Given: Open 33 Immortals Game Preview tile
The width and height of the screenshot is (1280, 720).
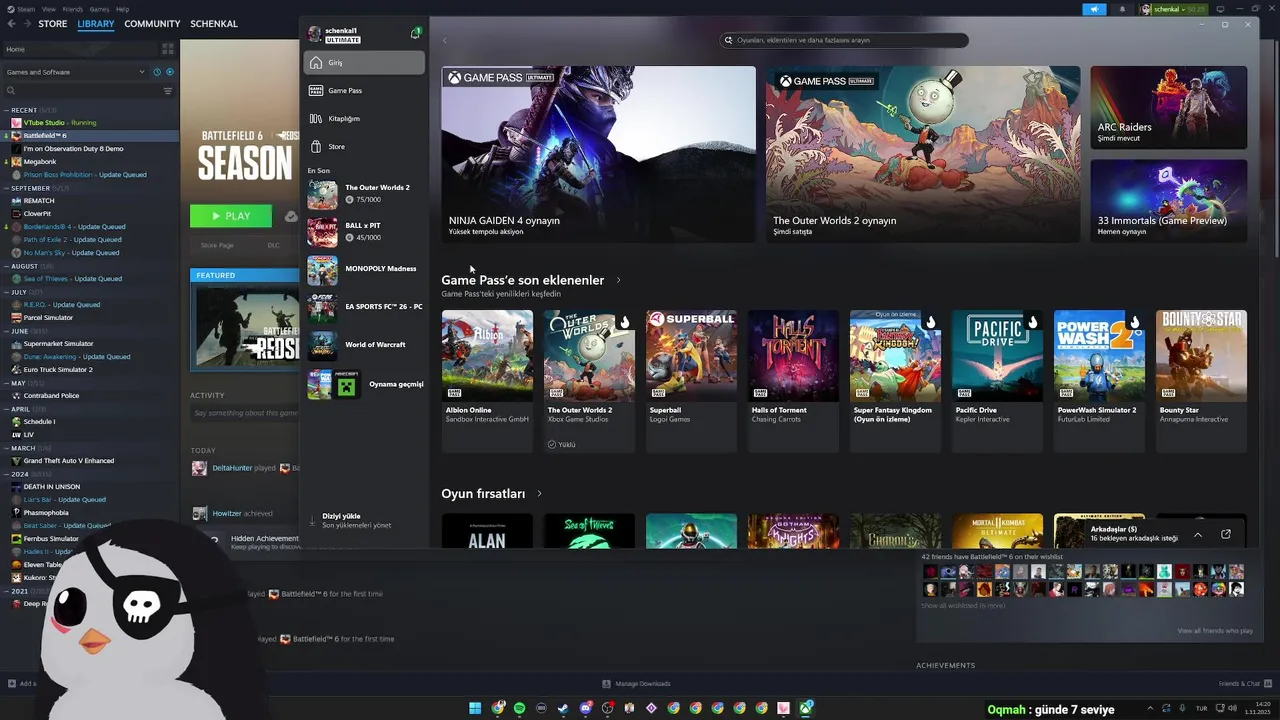Looking at the screenshot, I should coord(1169,200).
